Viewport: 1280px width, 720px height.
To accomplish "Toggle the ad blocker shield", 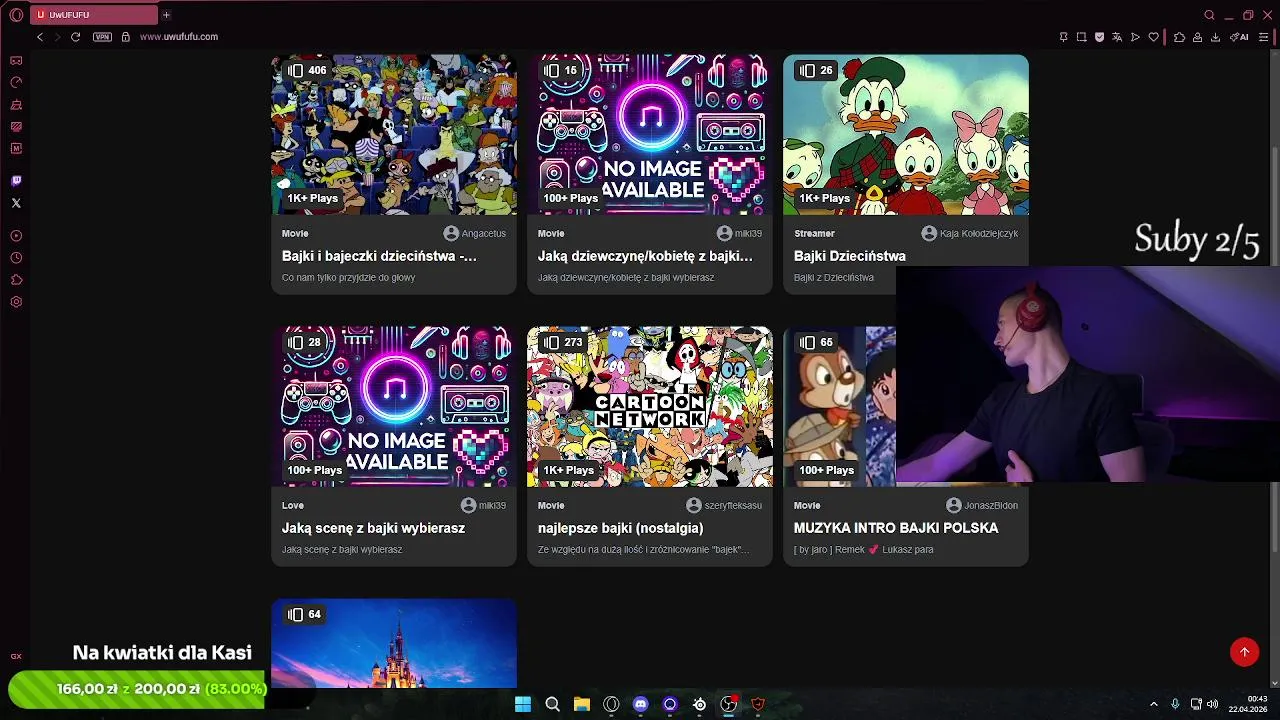I will 1099,37.
